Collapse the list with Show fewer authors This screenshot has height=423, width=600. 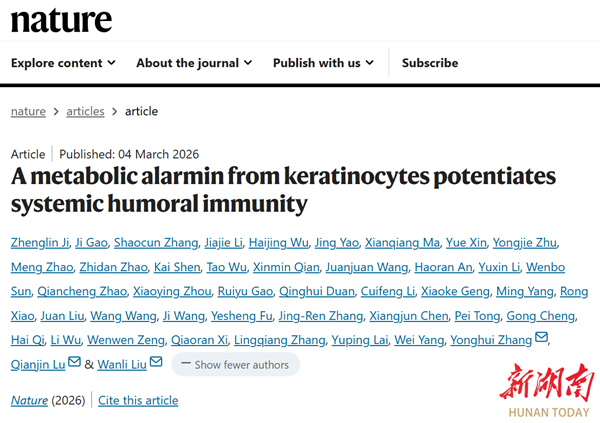tap(235, 365)
